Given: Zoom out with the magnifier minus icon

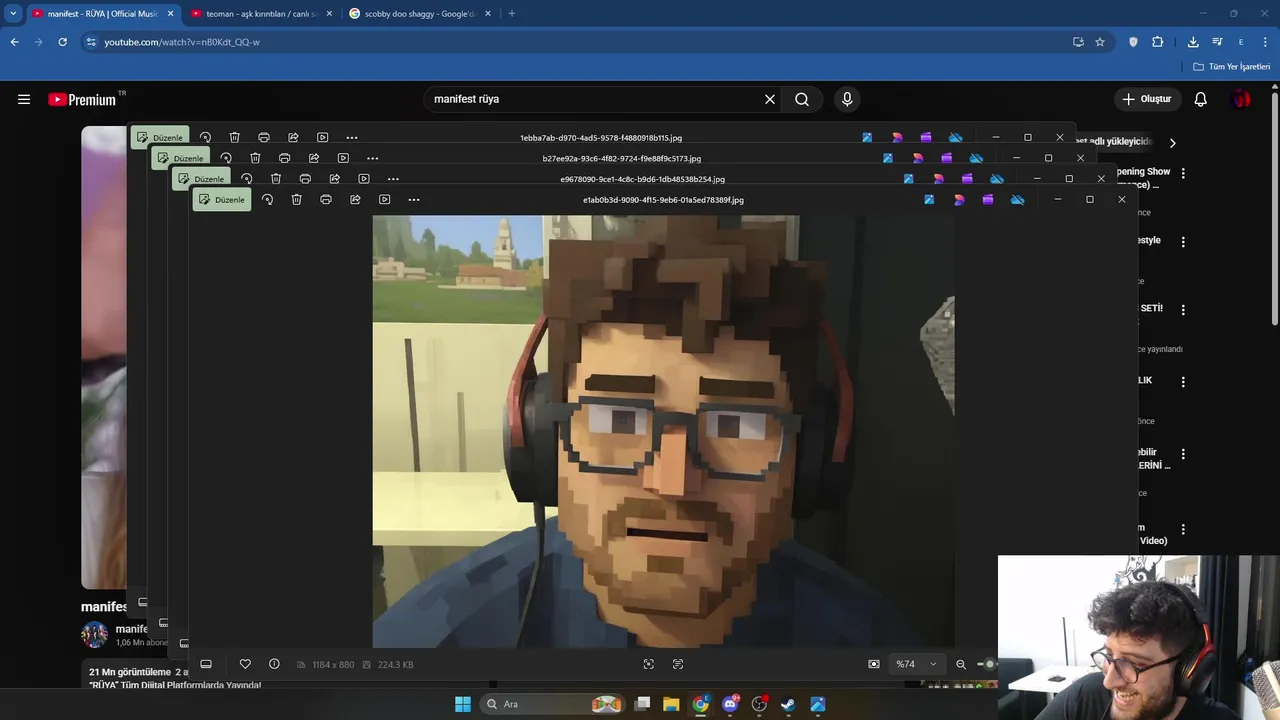Looking at the screenshot, I should [961, 664].
